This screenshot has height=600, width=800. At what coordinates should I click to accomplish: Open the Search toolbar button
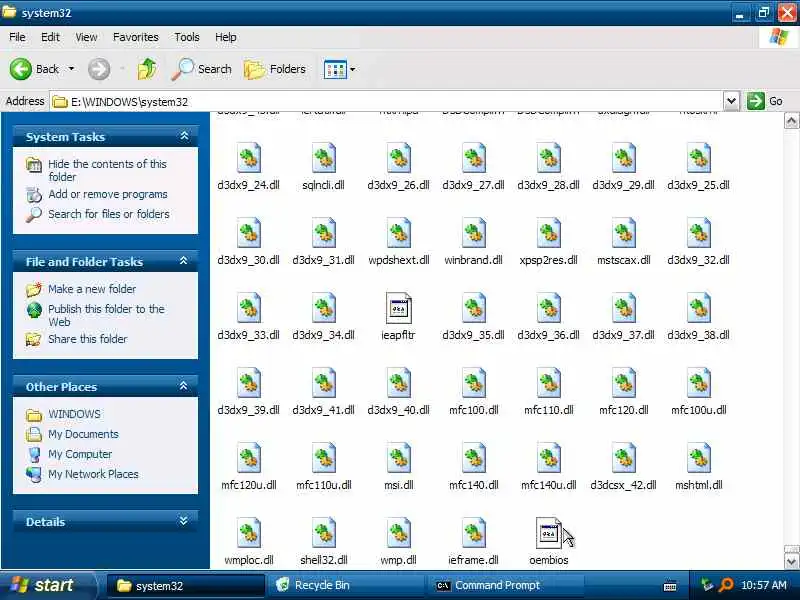pyautogui.click(x=202, y=69)
